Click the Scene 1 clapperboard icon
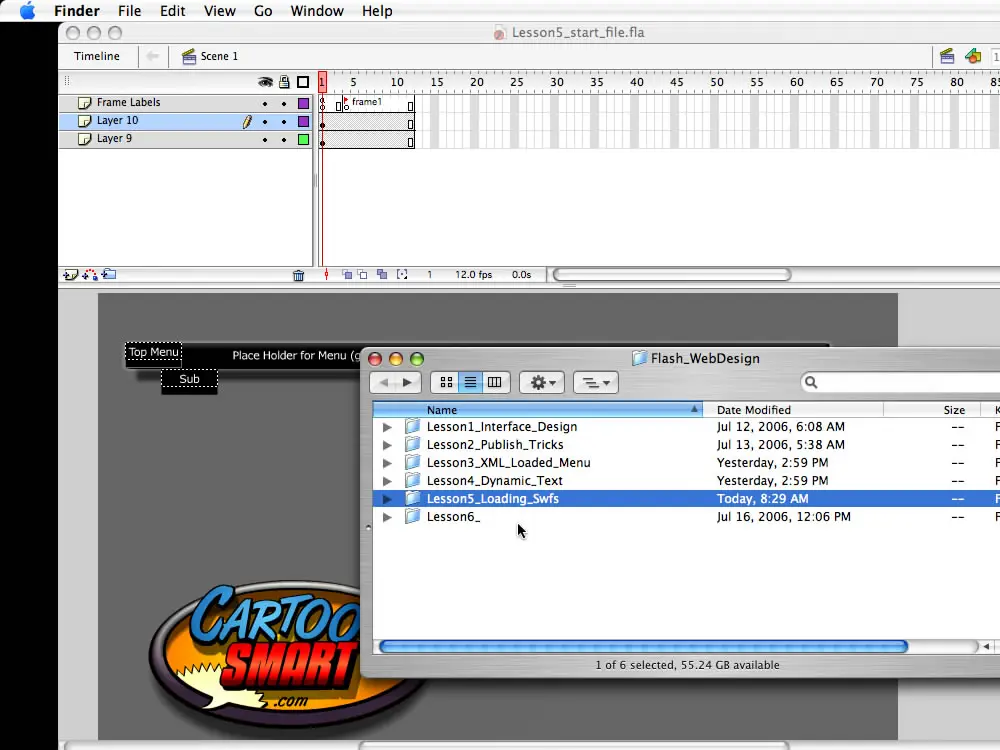The width and height of the screenshot is (1000, 750). tap(189, 56)
